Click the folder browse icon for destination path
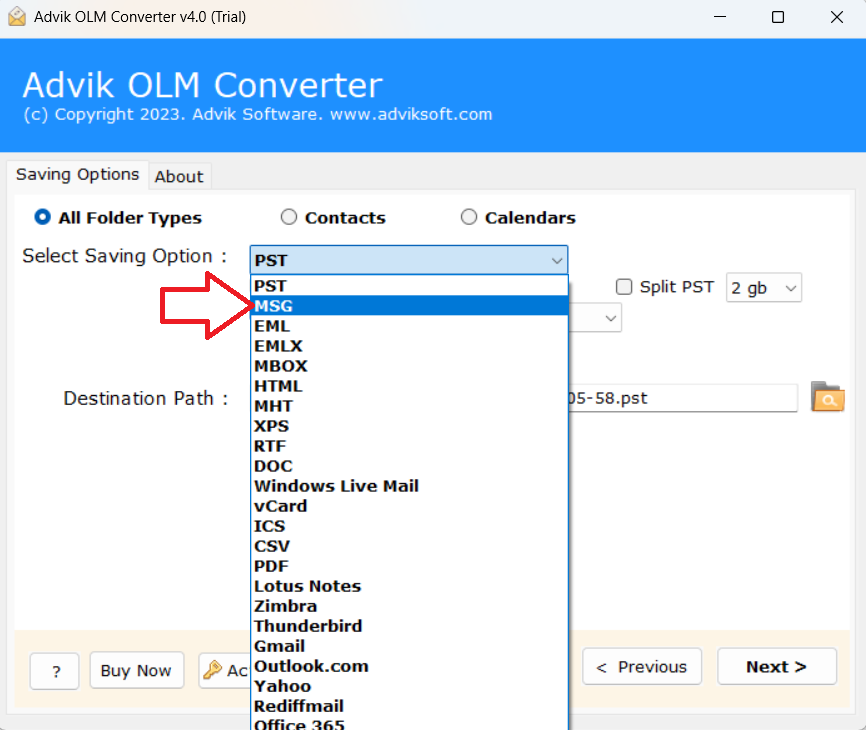Image resolution: width=866 pixels, height=730 pixels. pos(827,397)
